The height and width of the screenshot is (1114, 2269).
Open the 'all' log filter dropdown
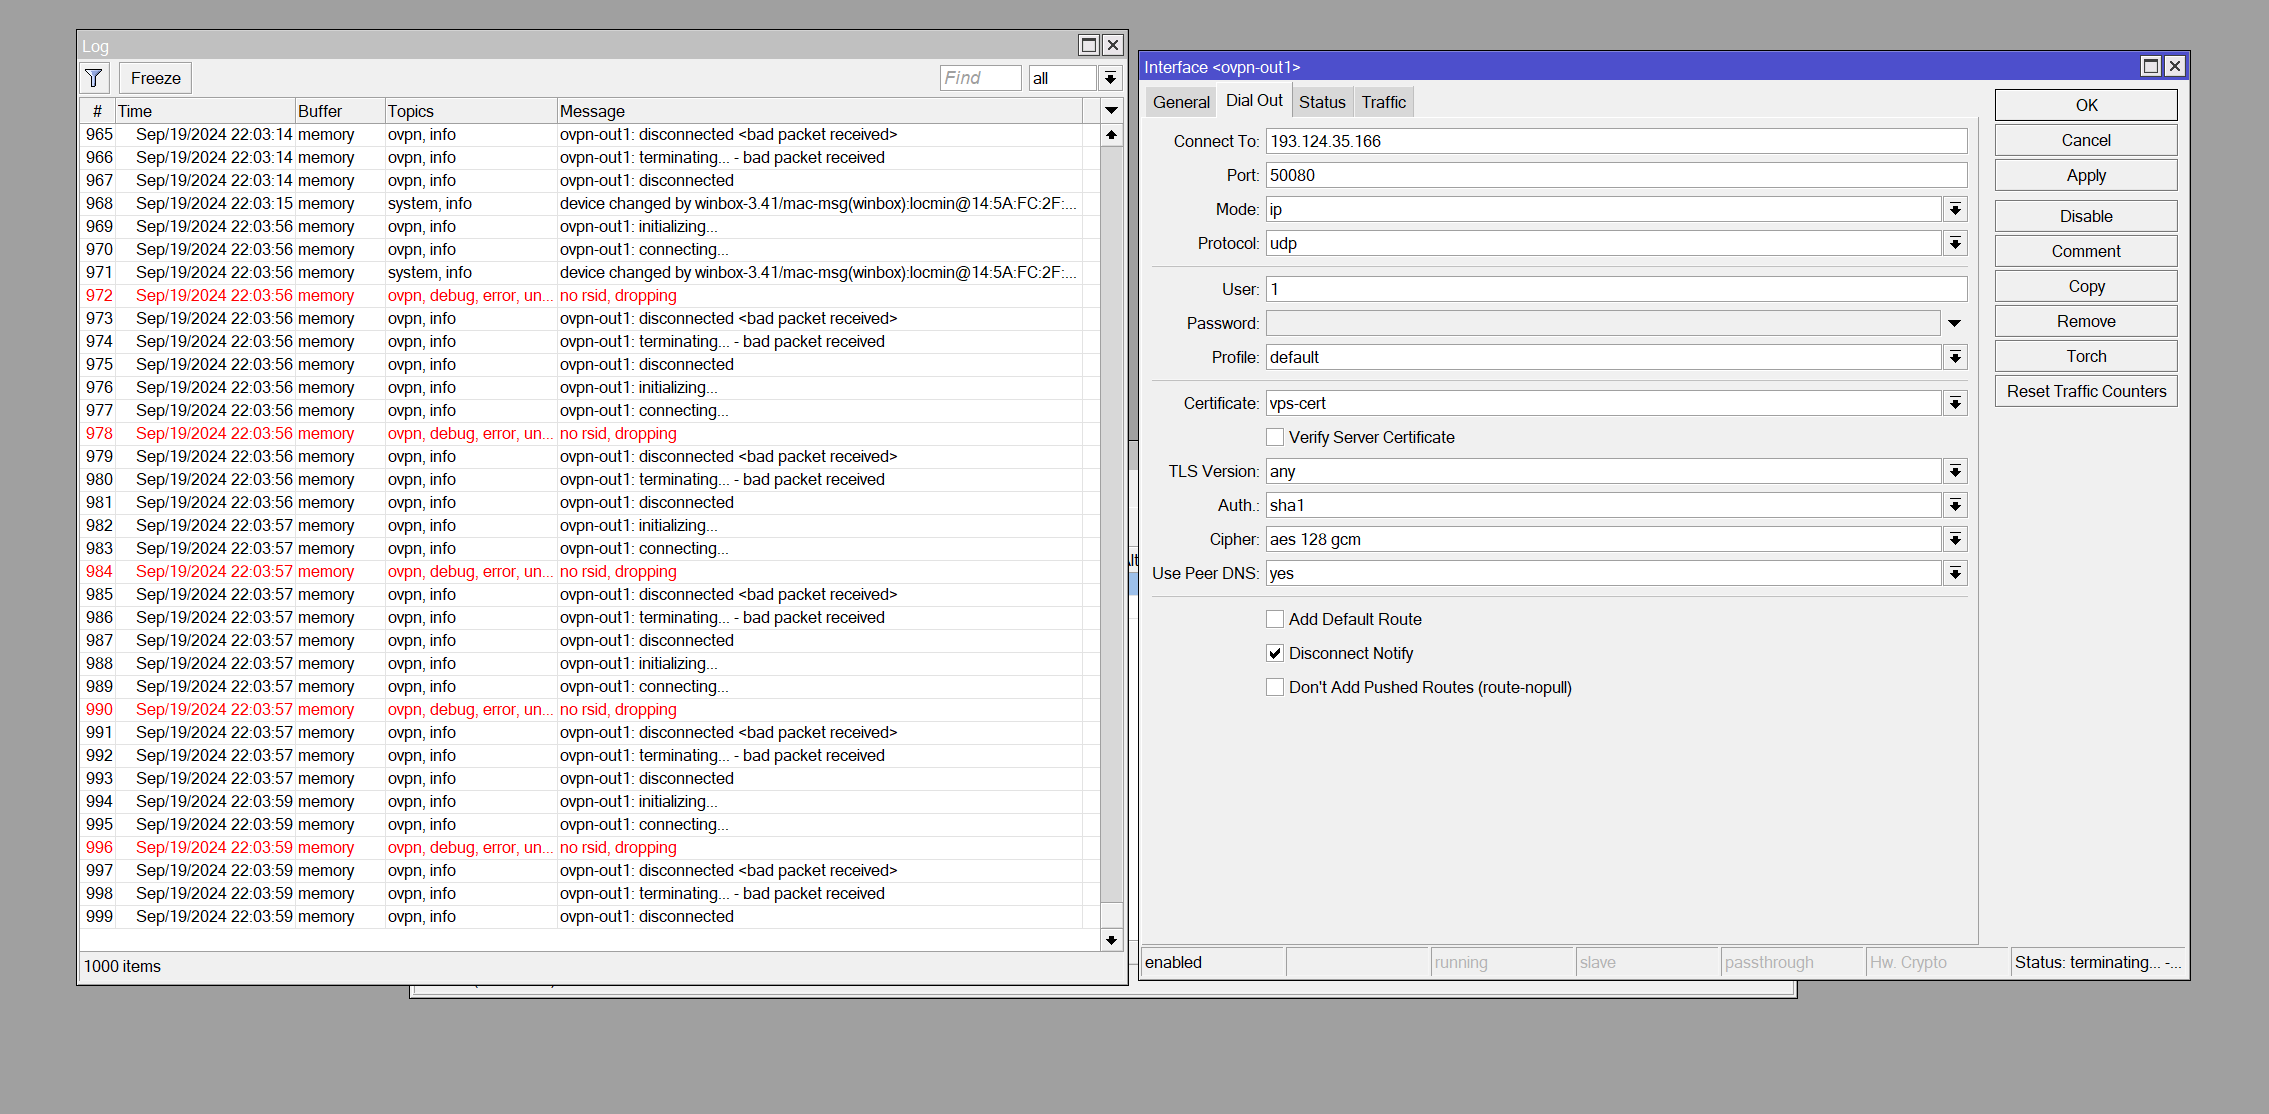1110,78
